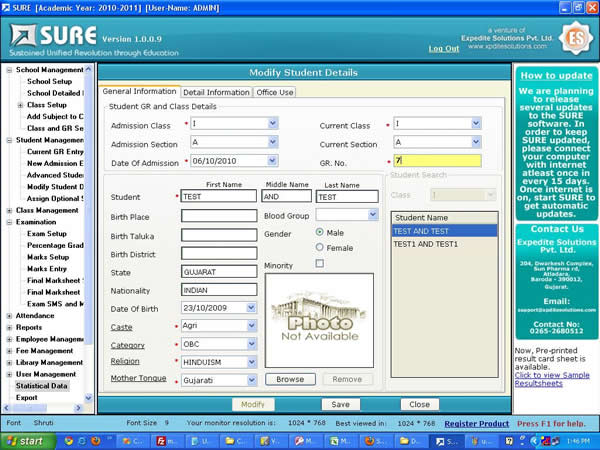This screenshot has width=600, height=450.
Task: Click the ES Expedite Solutions emblem
Action: coord(576,38)
